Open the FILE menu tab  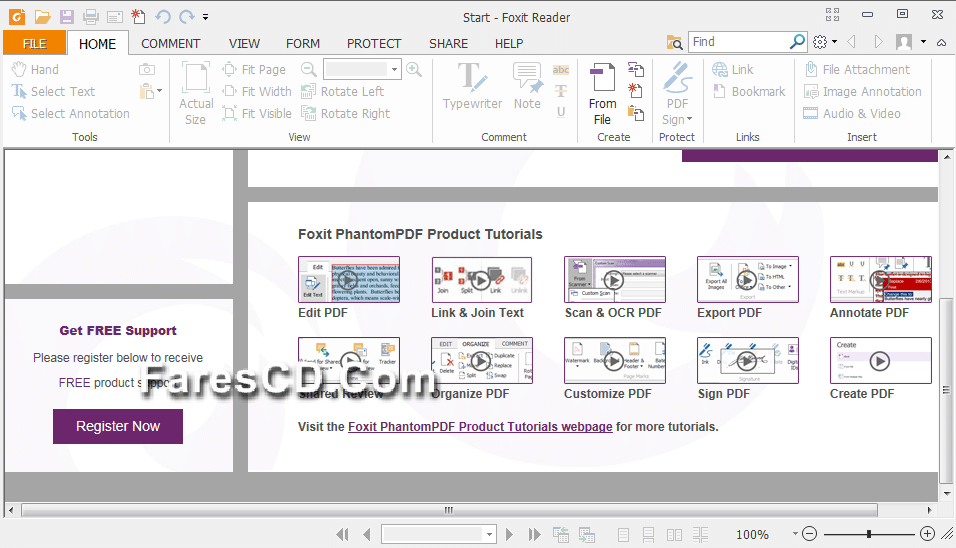[35, 44]
